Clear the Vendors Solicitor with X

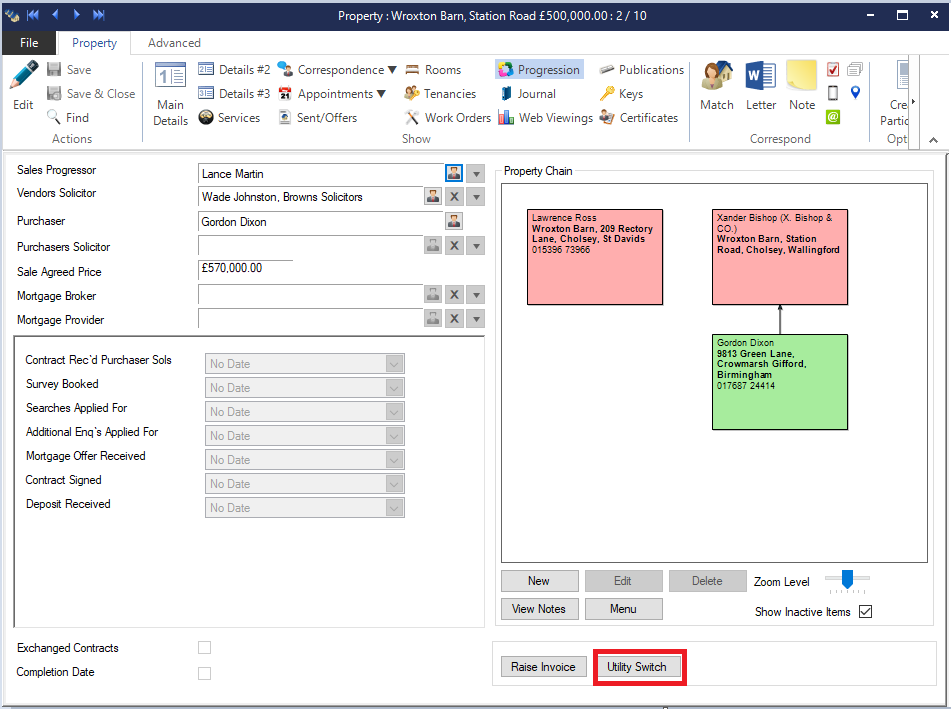(x=454, y=196)
